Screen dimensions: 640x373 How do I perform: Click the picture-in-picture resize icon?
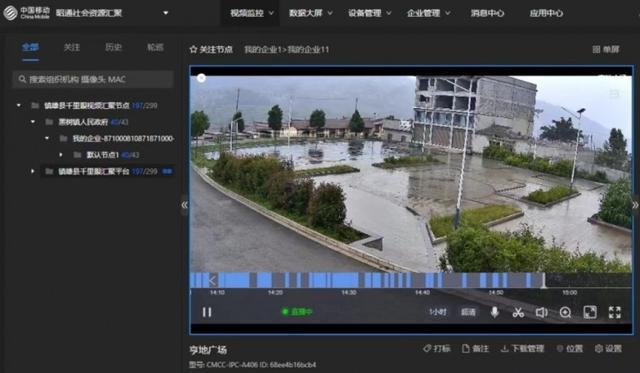click(x=590, y=312)
